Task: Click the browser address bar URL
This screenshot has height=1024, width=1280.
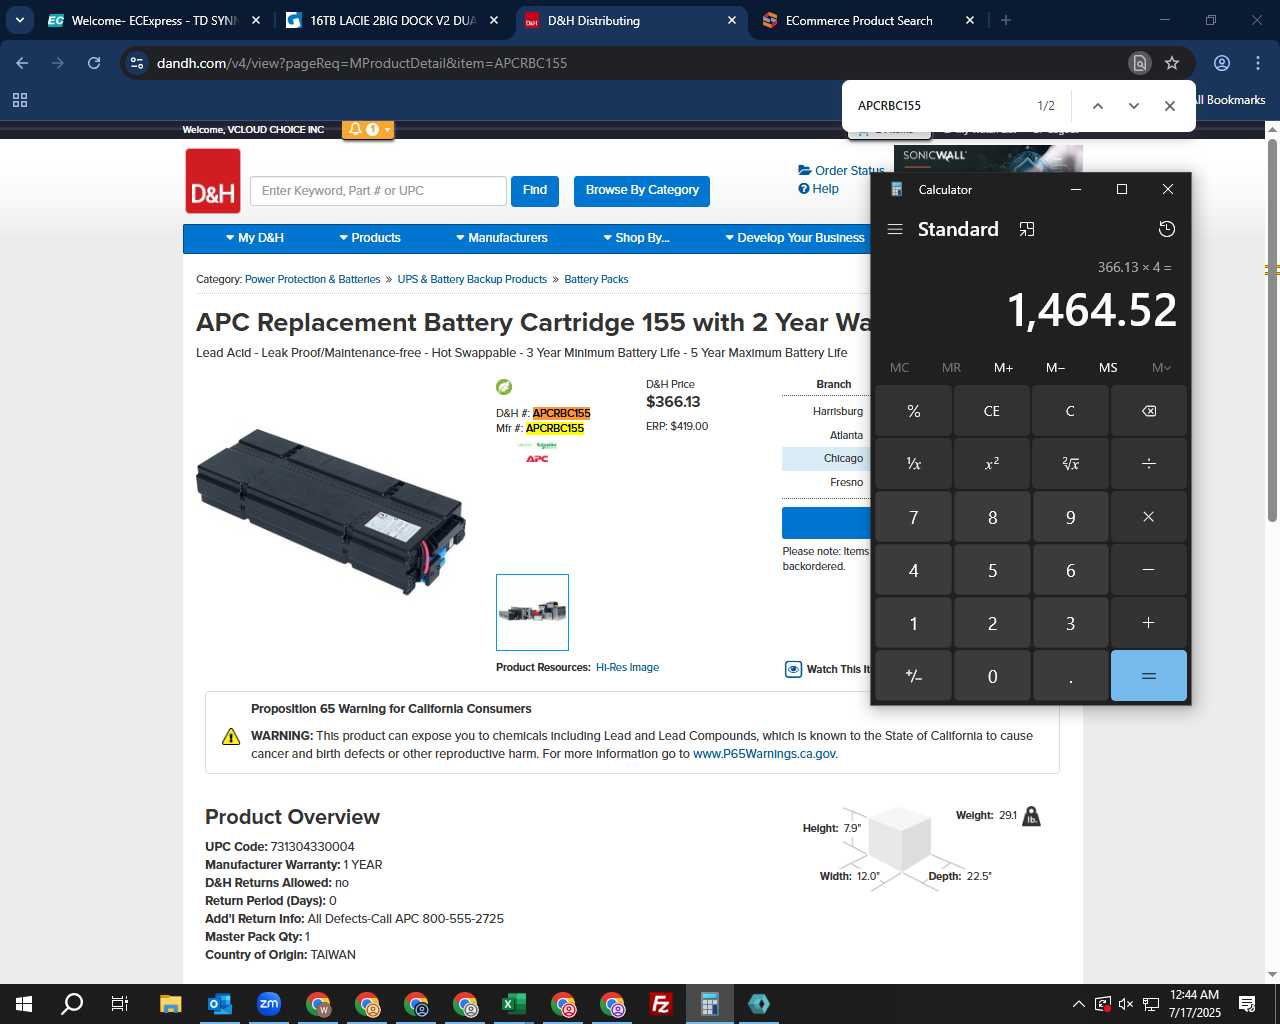Action: click(362, 63)
